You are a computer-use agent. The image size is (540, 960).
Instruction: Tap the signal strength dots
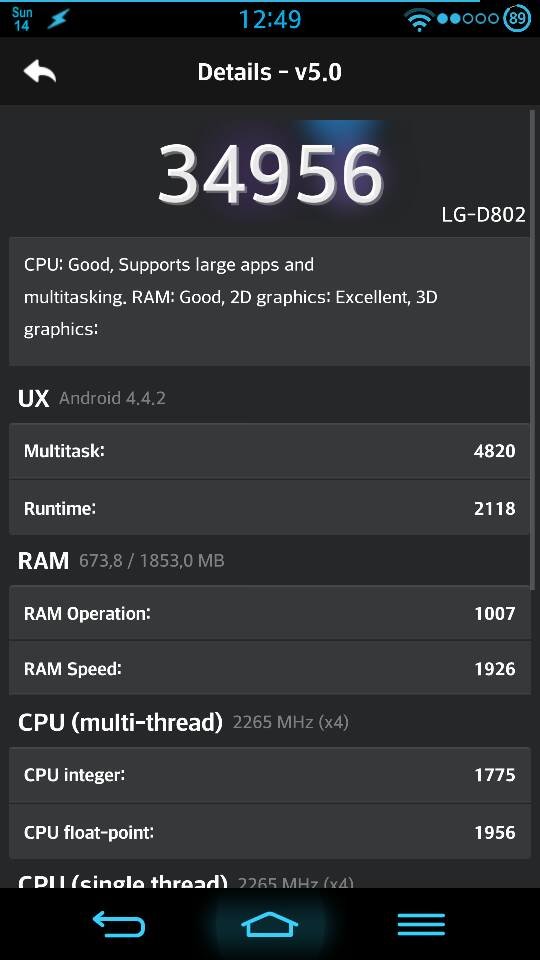(x=468, y=18)
